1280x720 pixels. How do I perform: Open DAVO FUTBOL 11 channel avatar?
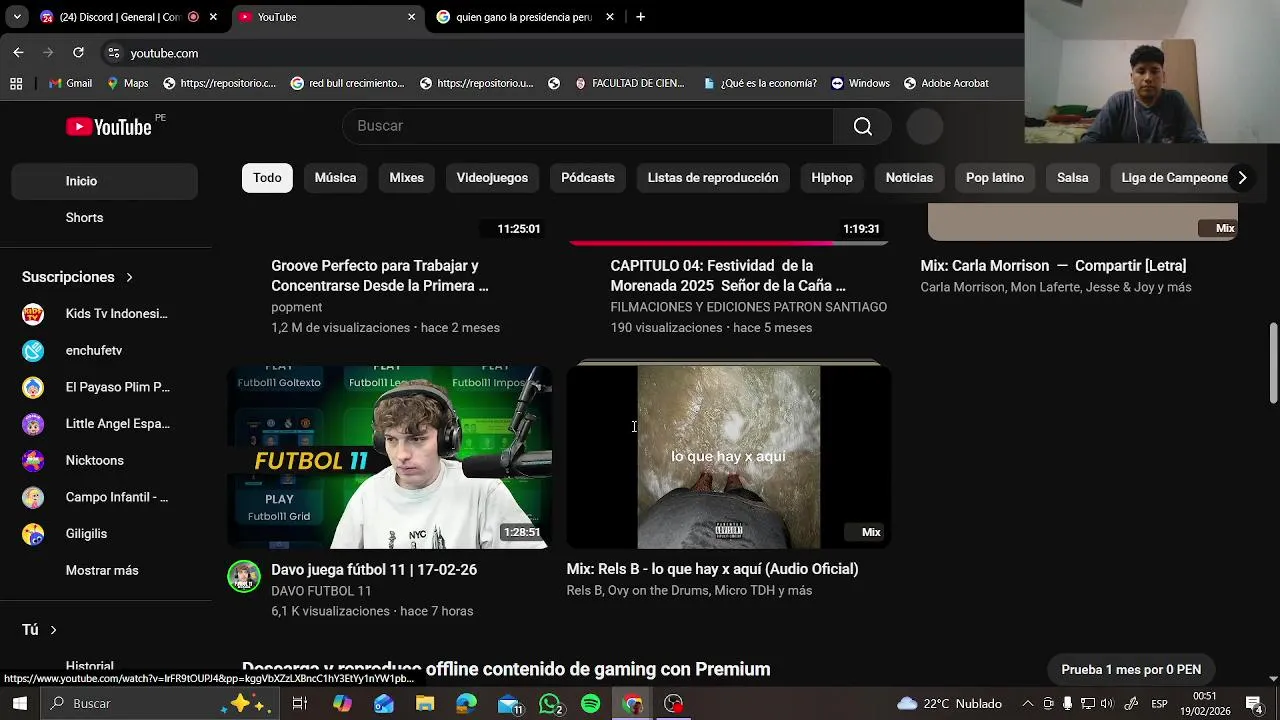(x=244, y=577)
